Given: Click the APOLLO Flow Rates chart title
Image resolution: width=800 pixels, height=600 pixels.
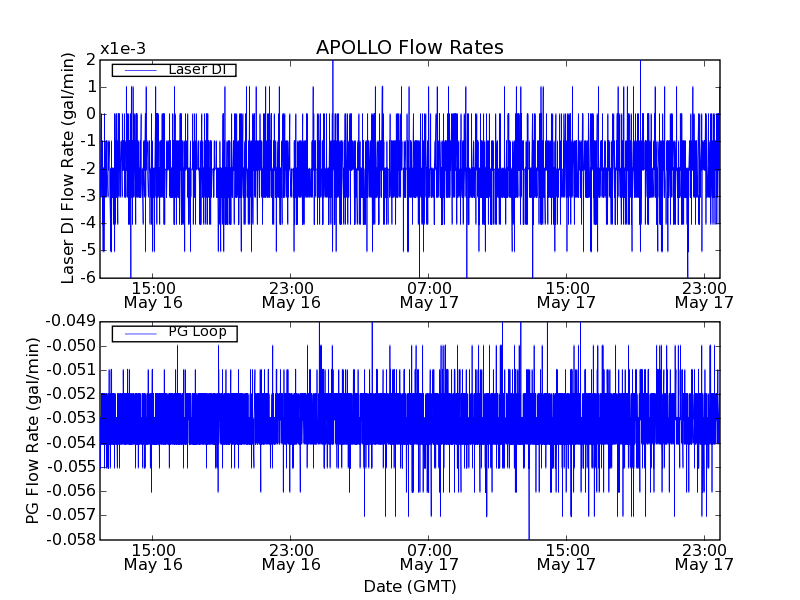Looking at the screenshot, I should [409, 48].
